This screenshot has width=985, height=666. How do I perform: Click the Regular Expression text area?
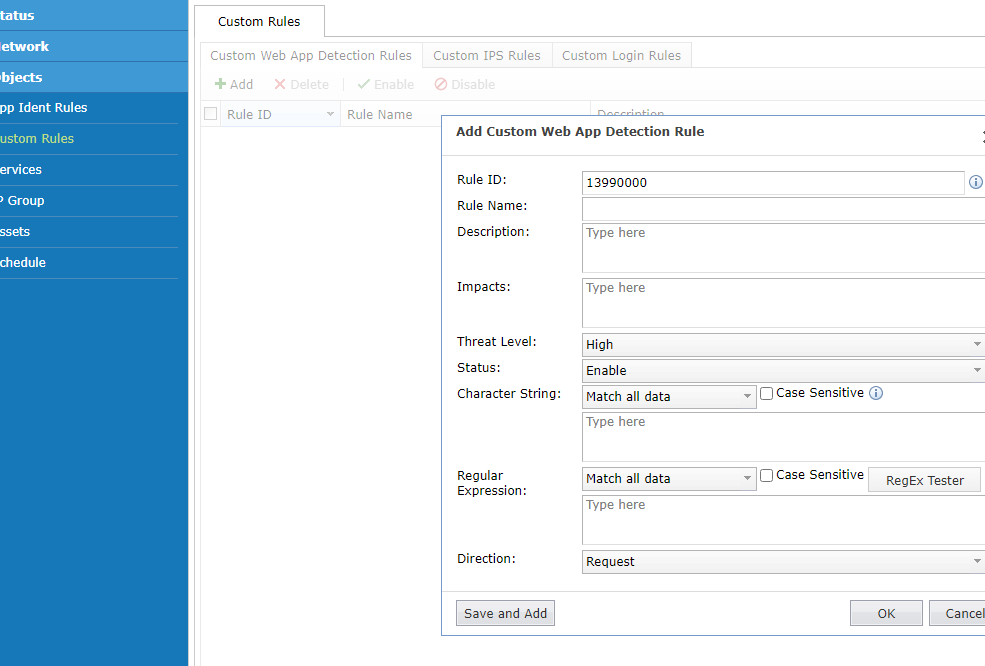(783, 520)
